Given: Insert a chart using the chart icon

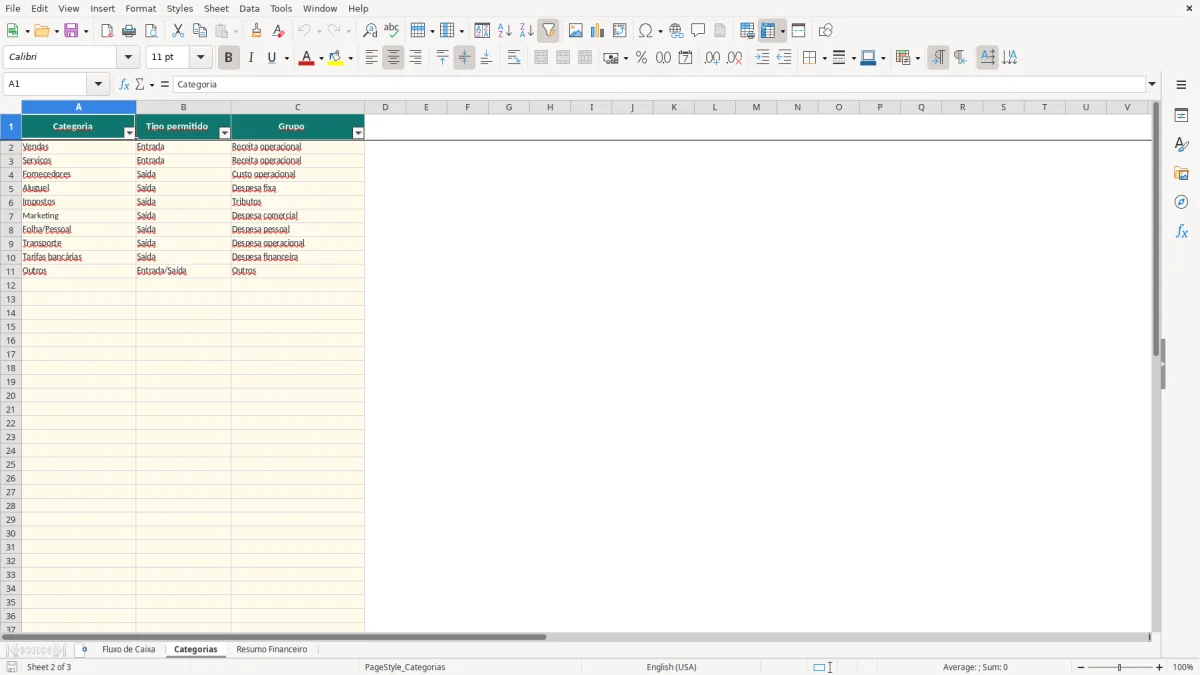Looking at the screenshot, I should pos(597,31).
